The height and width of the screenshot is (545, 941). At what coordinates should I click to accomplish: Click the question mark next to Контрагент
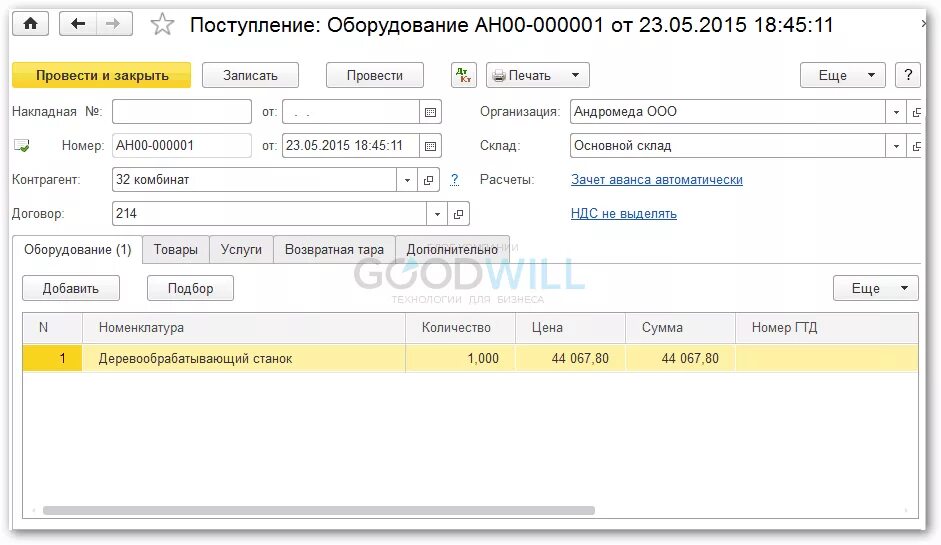[454, 179]
